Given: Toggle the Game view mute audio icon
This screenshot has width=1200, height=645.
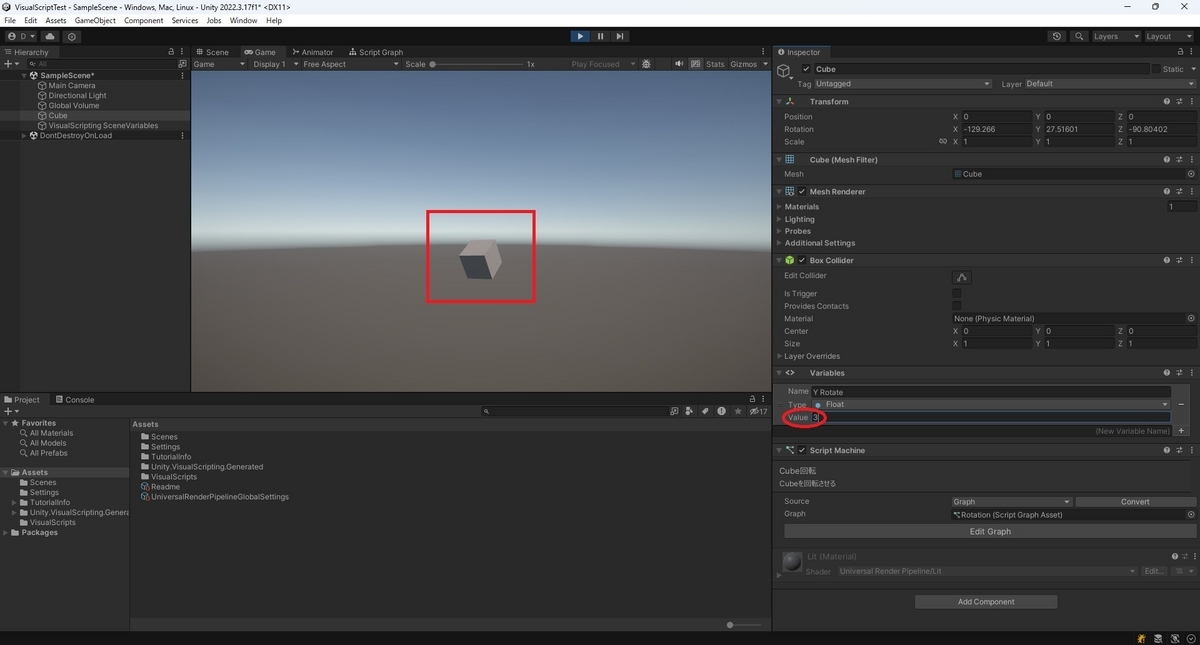Looking at the screenshot, I should [x=680, y=64].
